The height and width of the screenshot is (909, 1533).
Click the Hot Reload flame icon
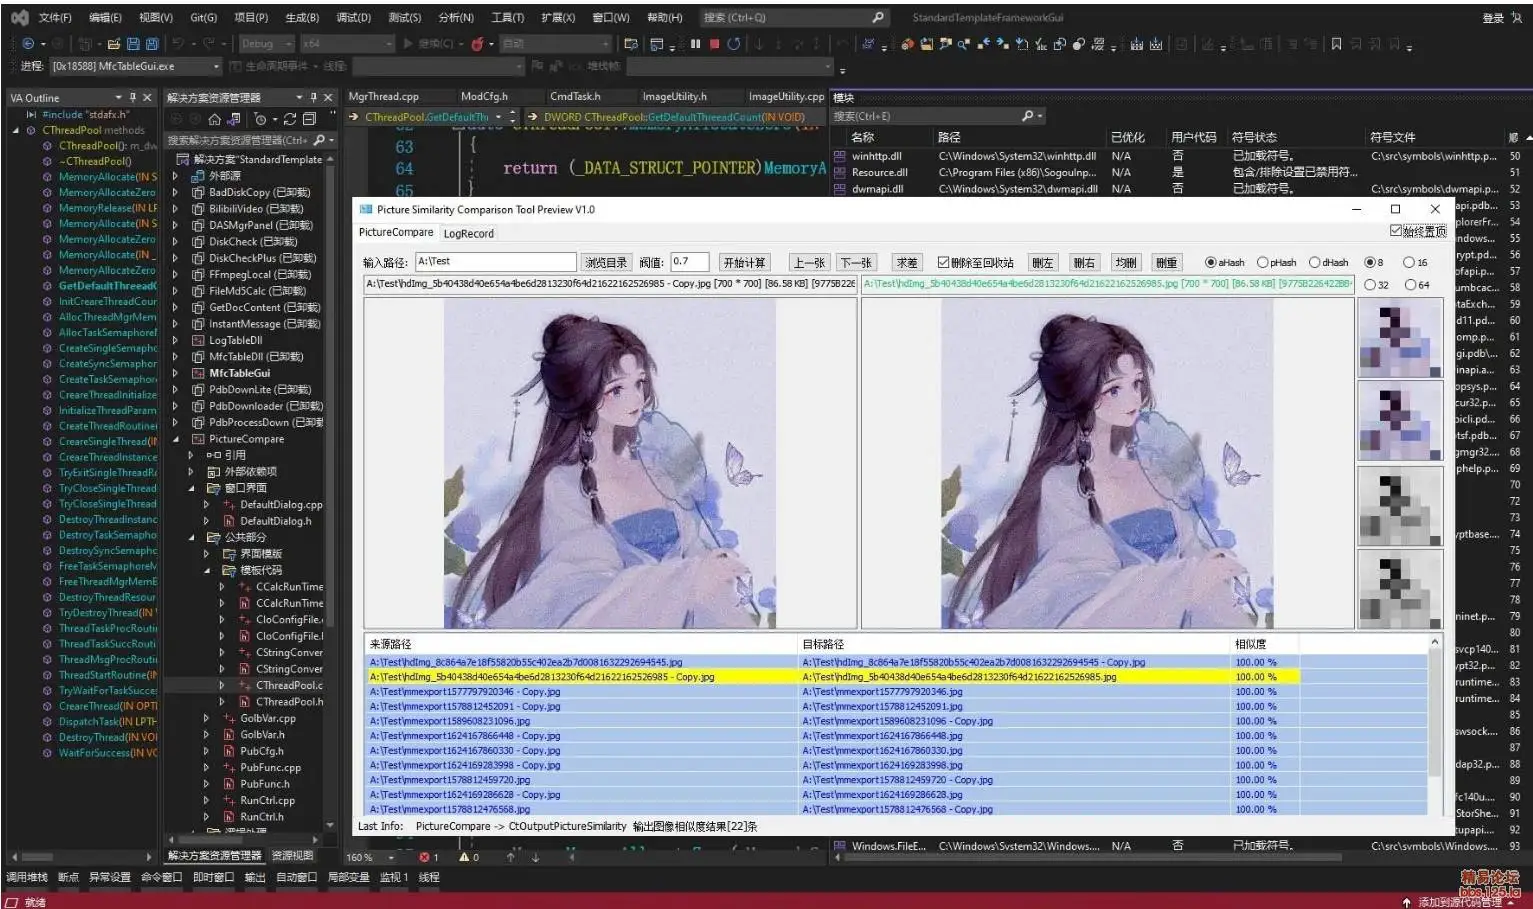477,44
